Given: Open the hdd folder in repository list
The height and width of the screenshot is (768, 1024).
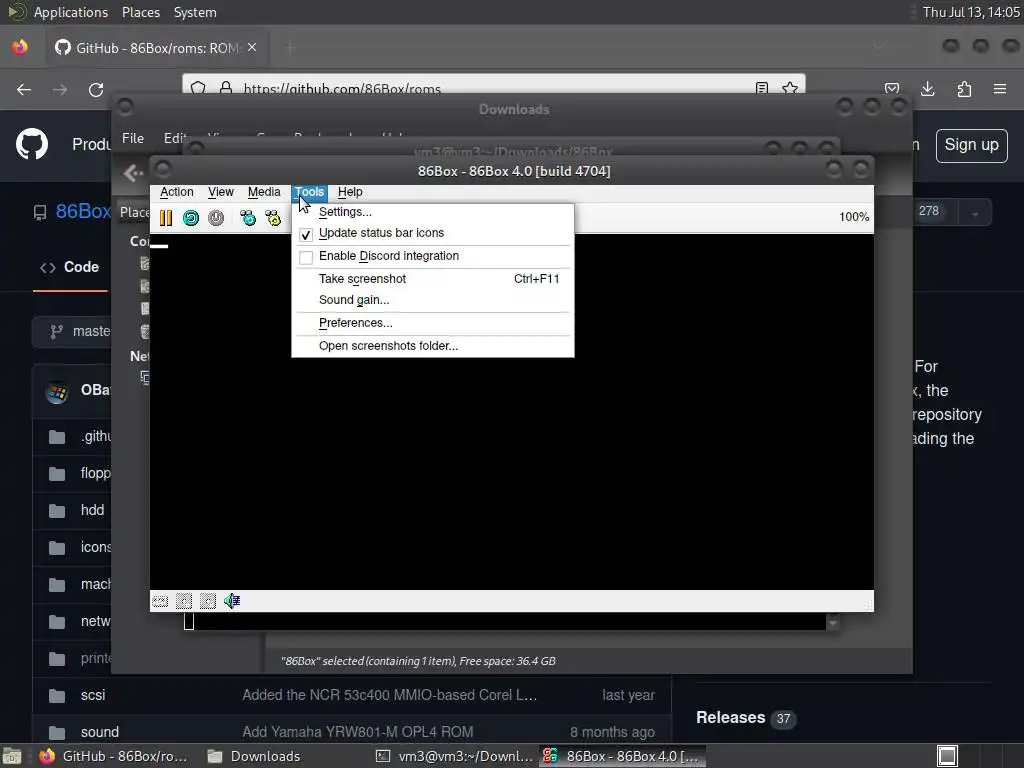Looking at the screenshot, I should [92, 510].
